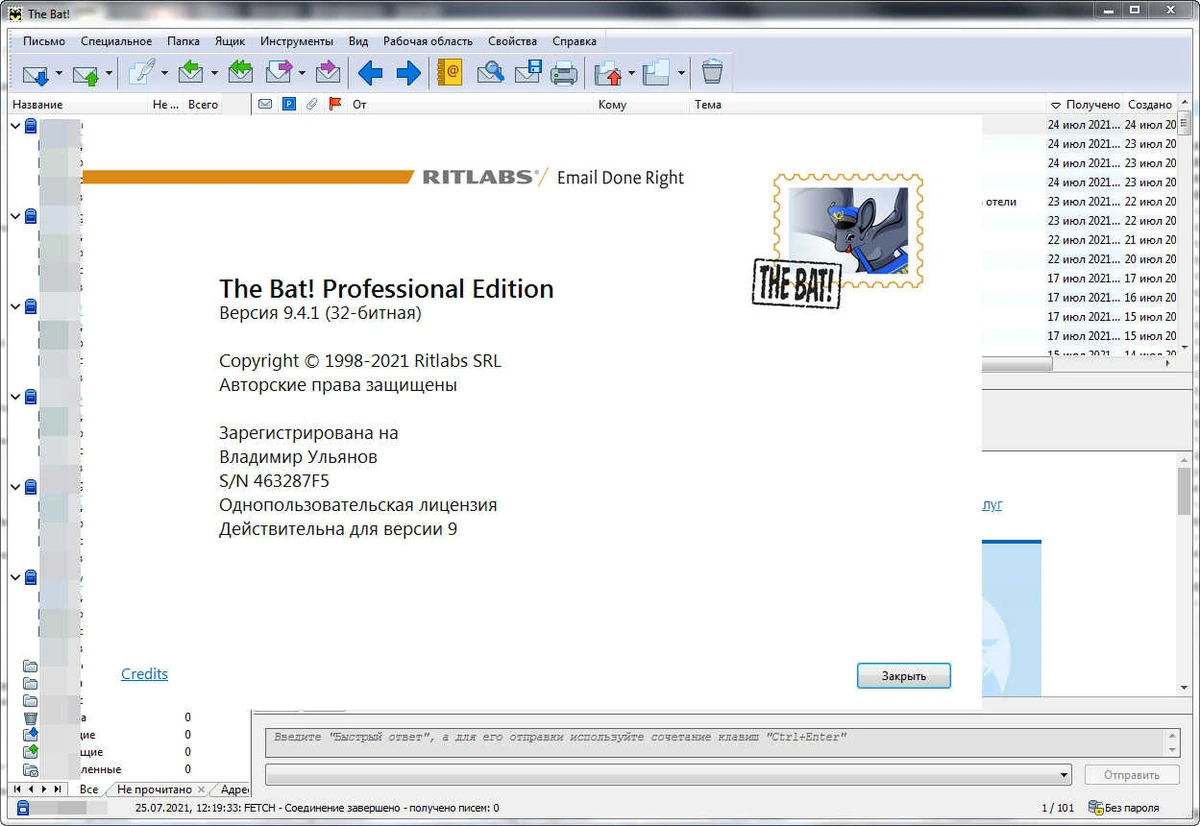Switch to the Все tab
Image resolution: width=1200 pixels, height=826 pixels.
[x=89, y=789]
